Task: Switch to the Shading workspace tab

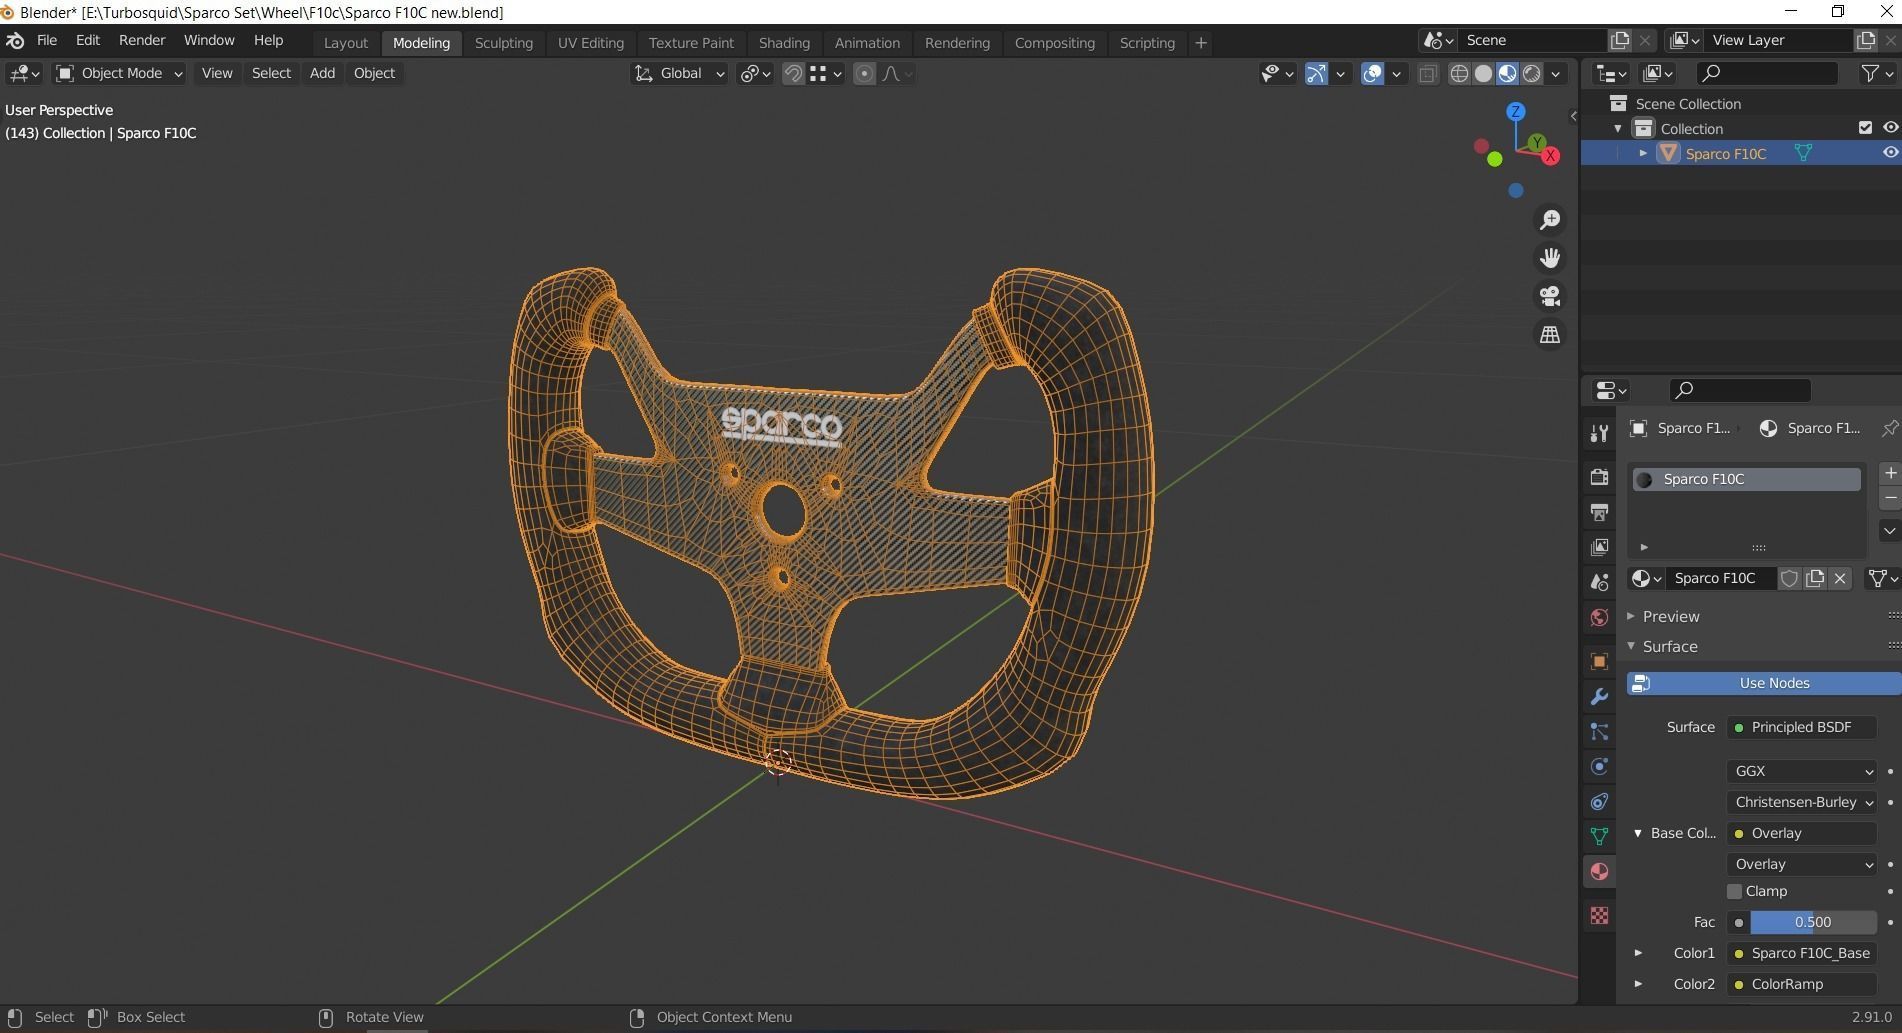Action: point(784,43)
